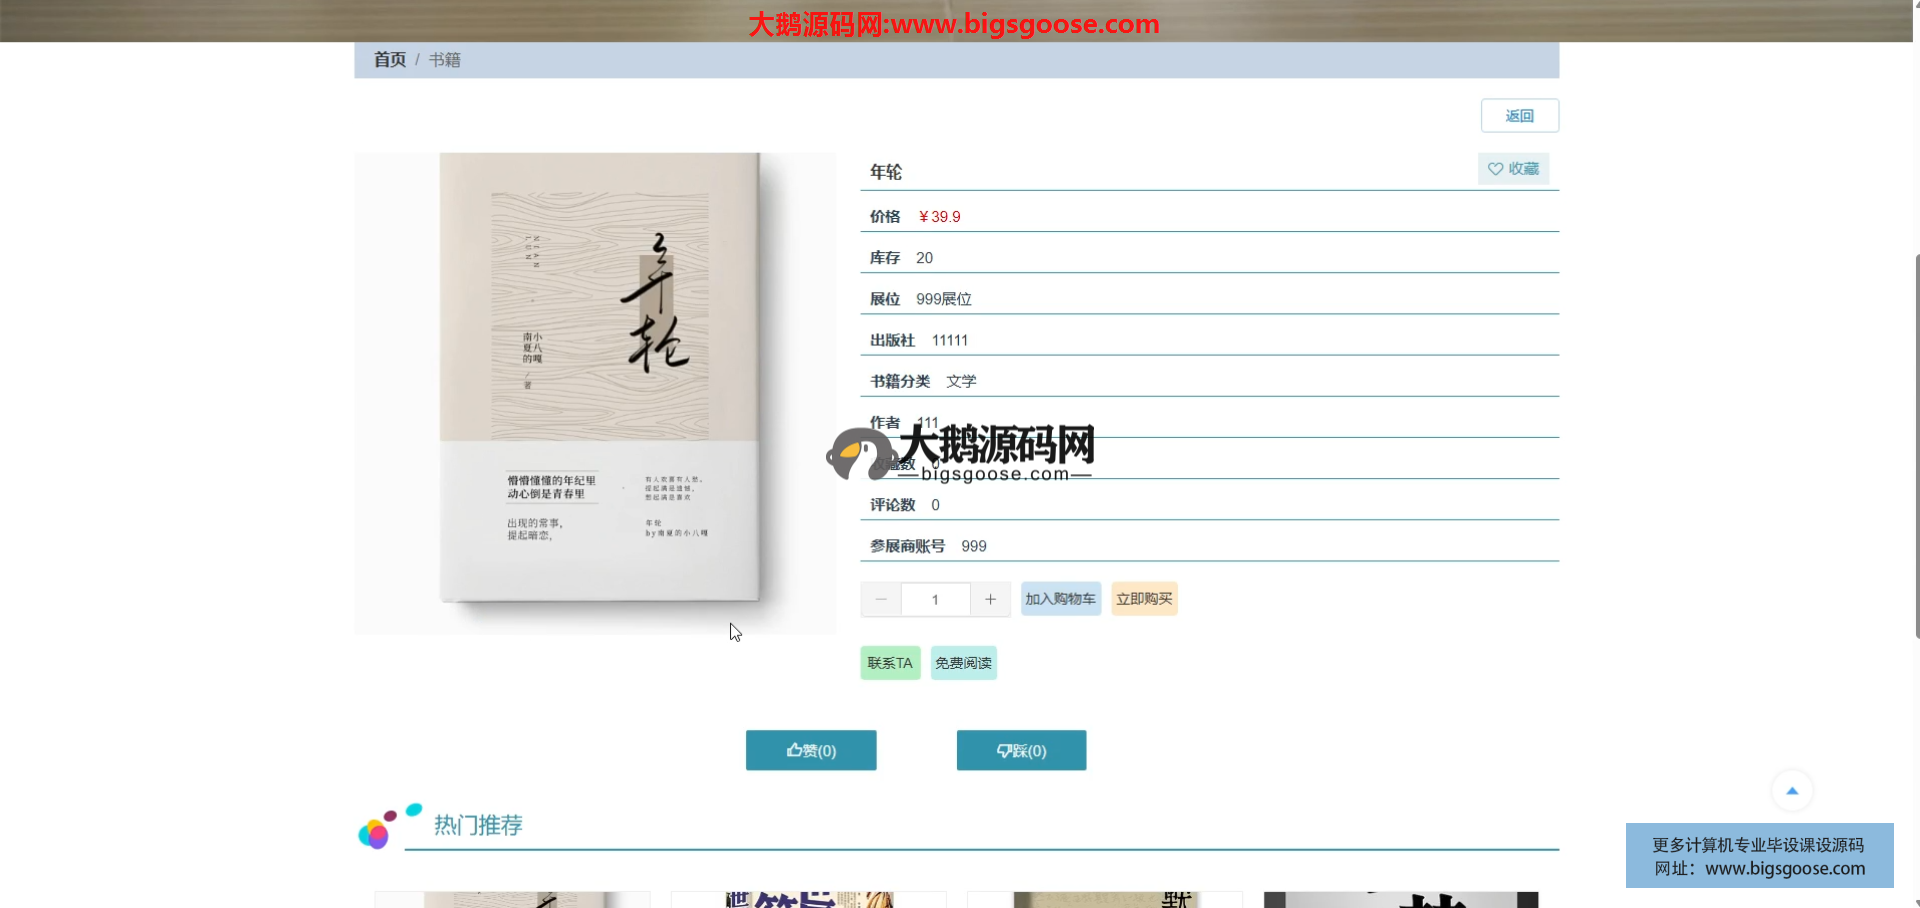
Task: Click the heart favorite 收藏 icon
Action: pyautogui.click(x=1495, y=169)
